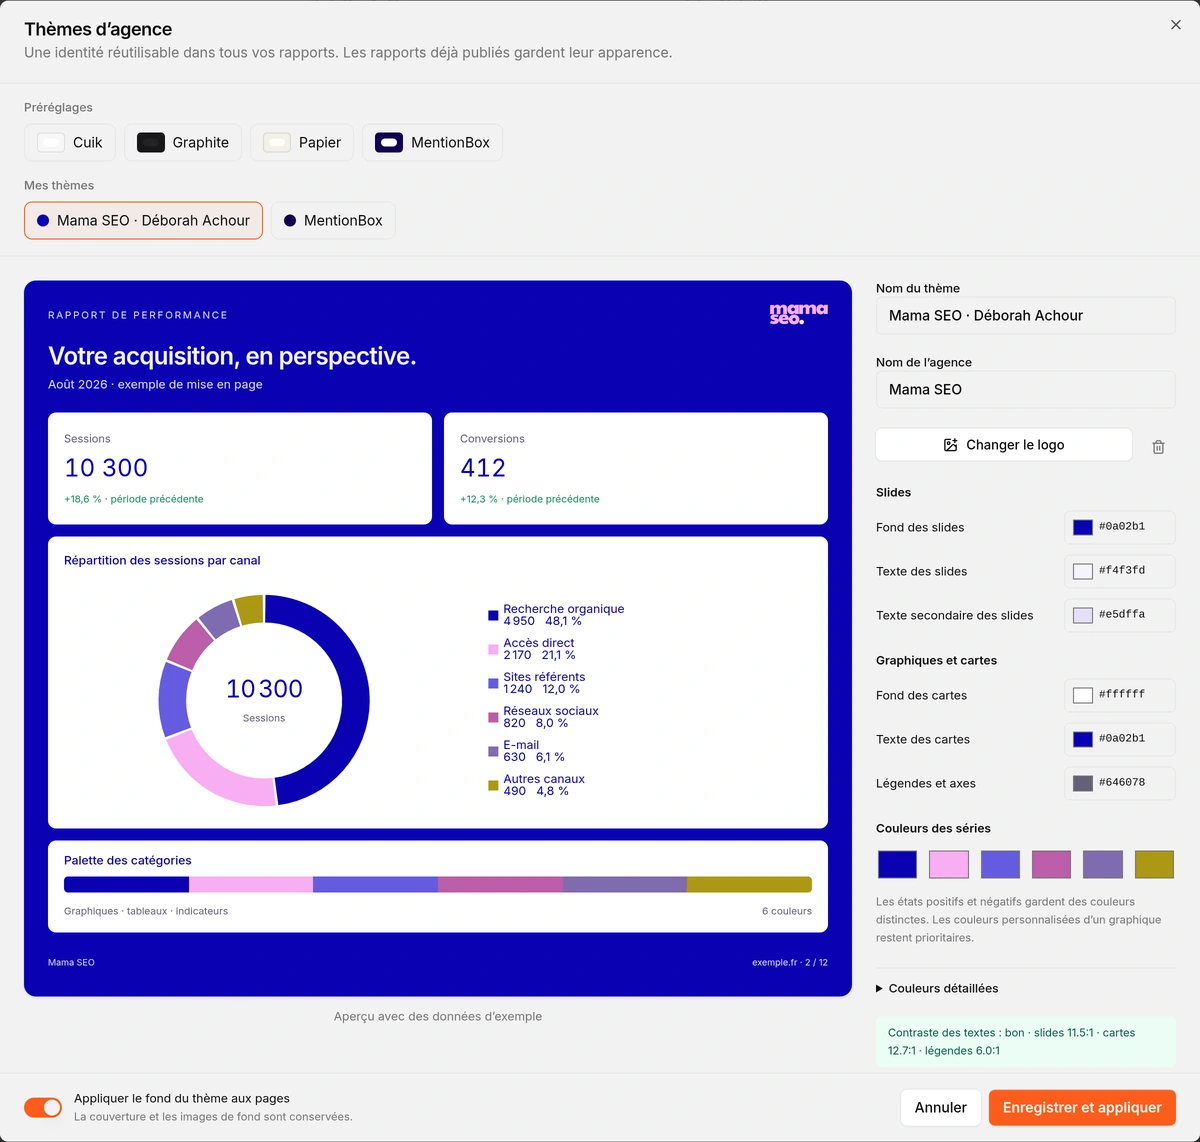This screenshot has width=1200, height=1142.
Task: Click the Accès direct legend entry
Action: pyautogui.click(x=532, y=649)
